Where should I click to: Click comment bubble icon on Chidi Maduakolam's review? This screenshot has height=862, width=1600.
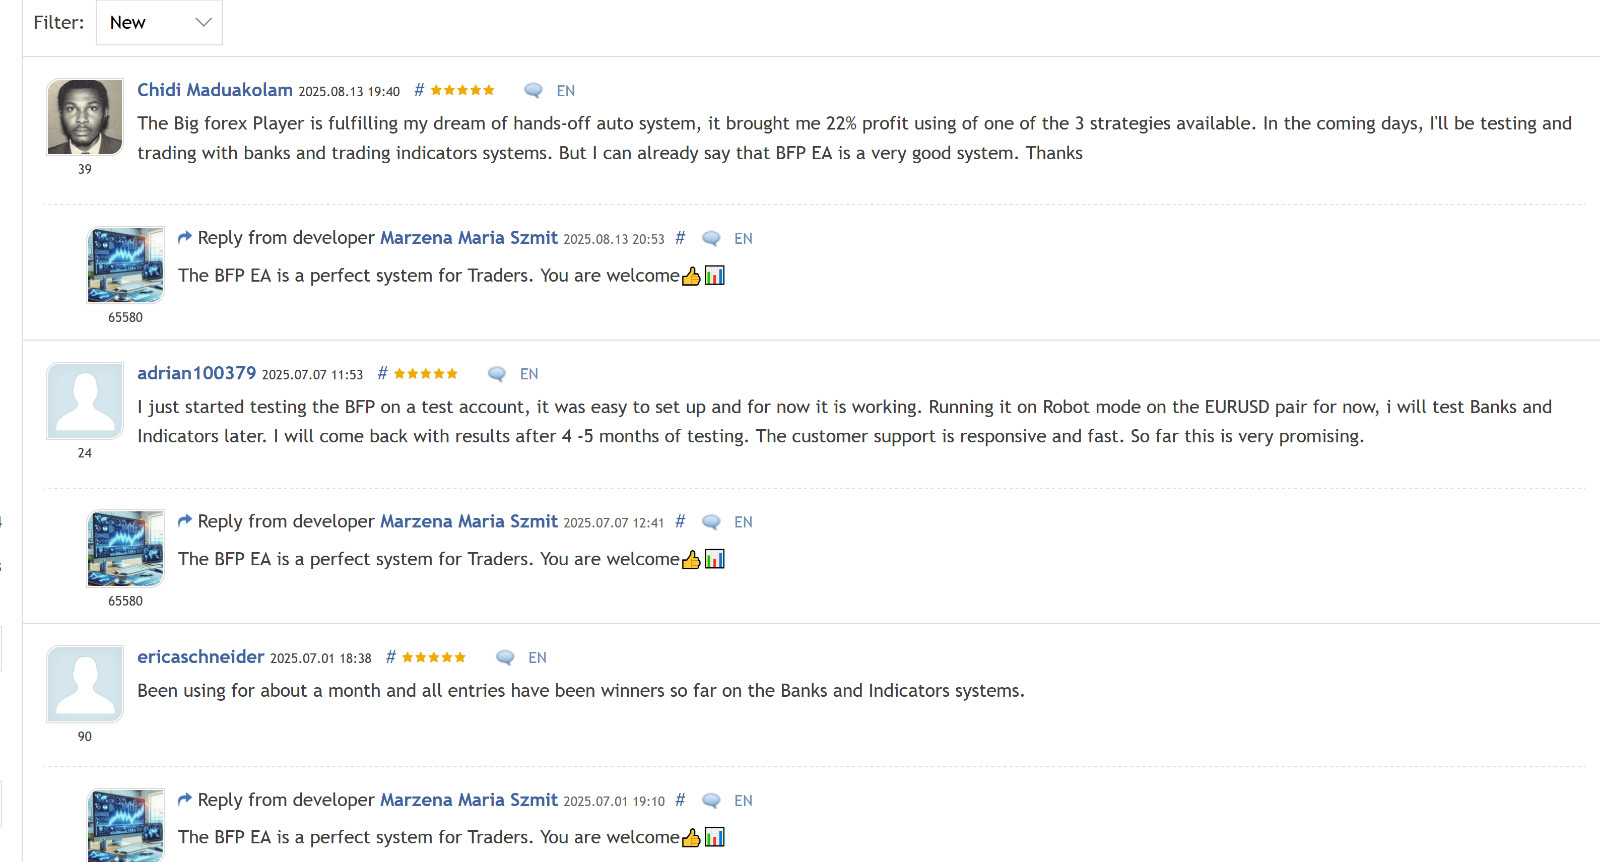click(x=533, y=91)
